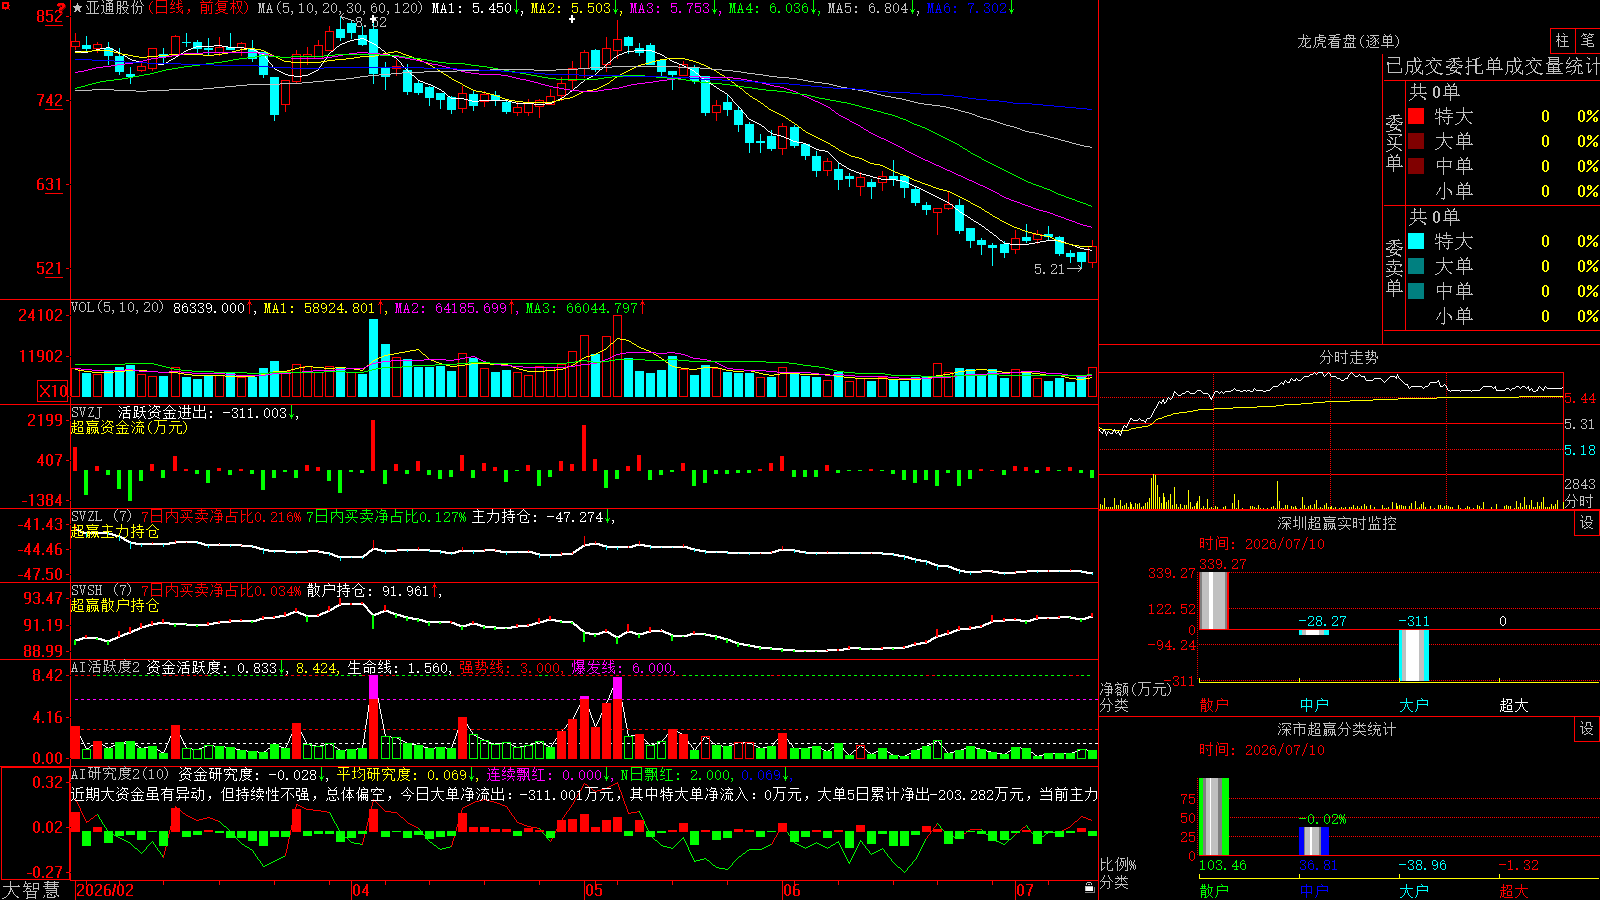The image size is (1600, 900).
Task: Click the teal 大单 sell-order swatch
Action: 1416,266
